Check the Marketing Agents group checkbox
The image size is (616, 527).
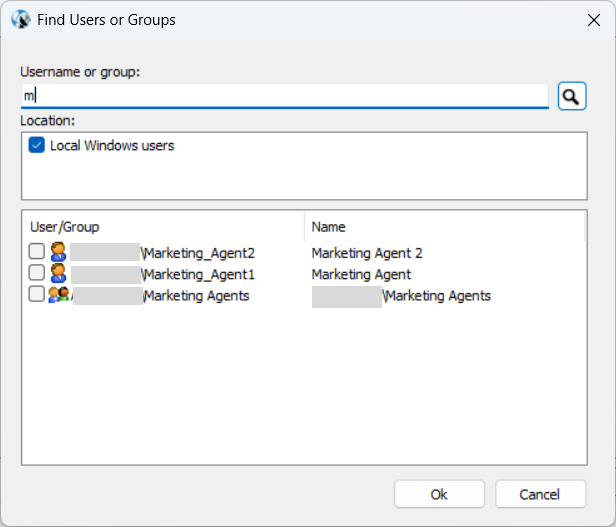37,295
